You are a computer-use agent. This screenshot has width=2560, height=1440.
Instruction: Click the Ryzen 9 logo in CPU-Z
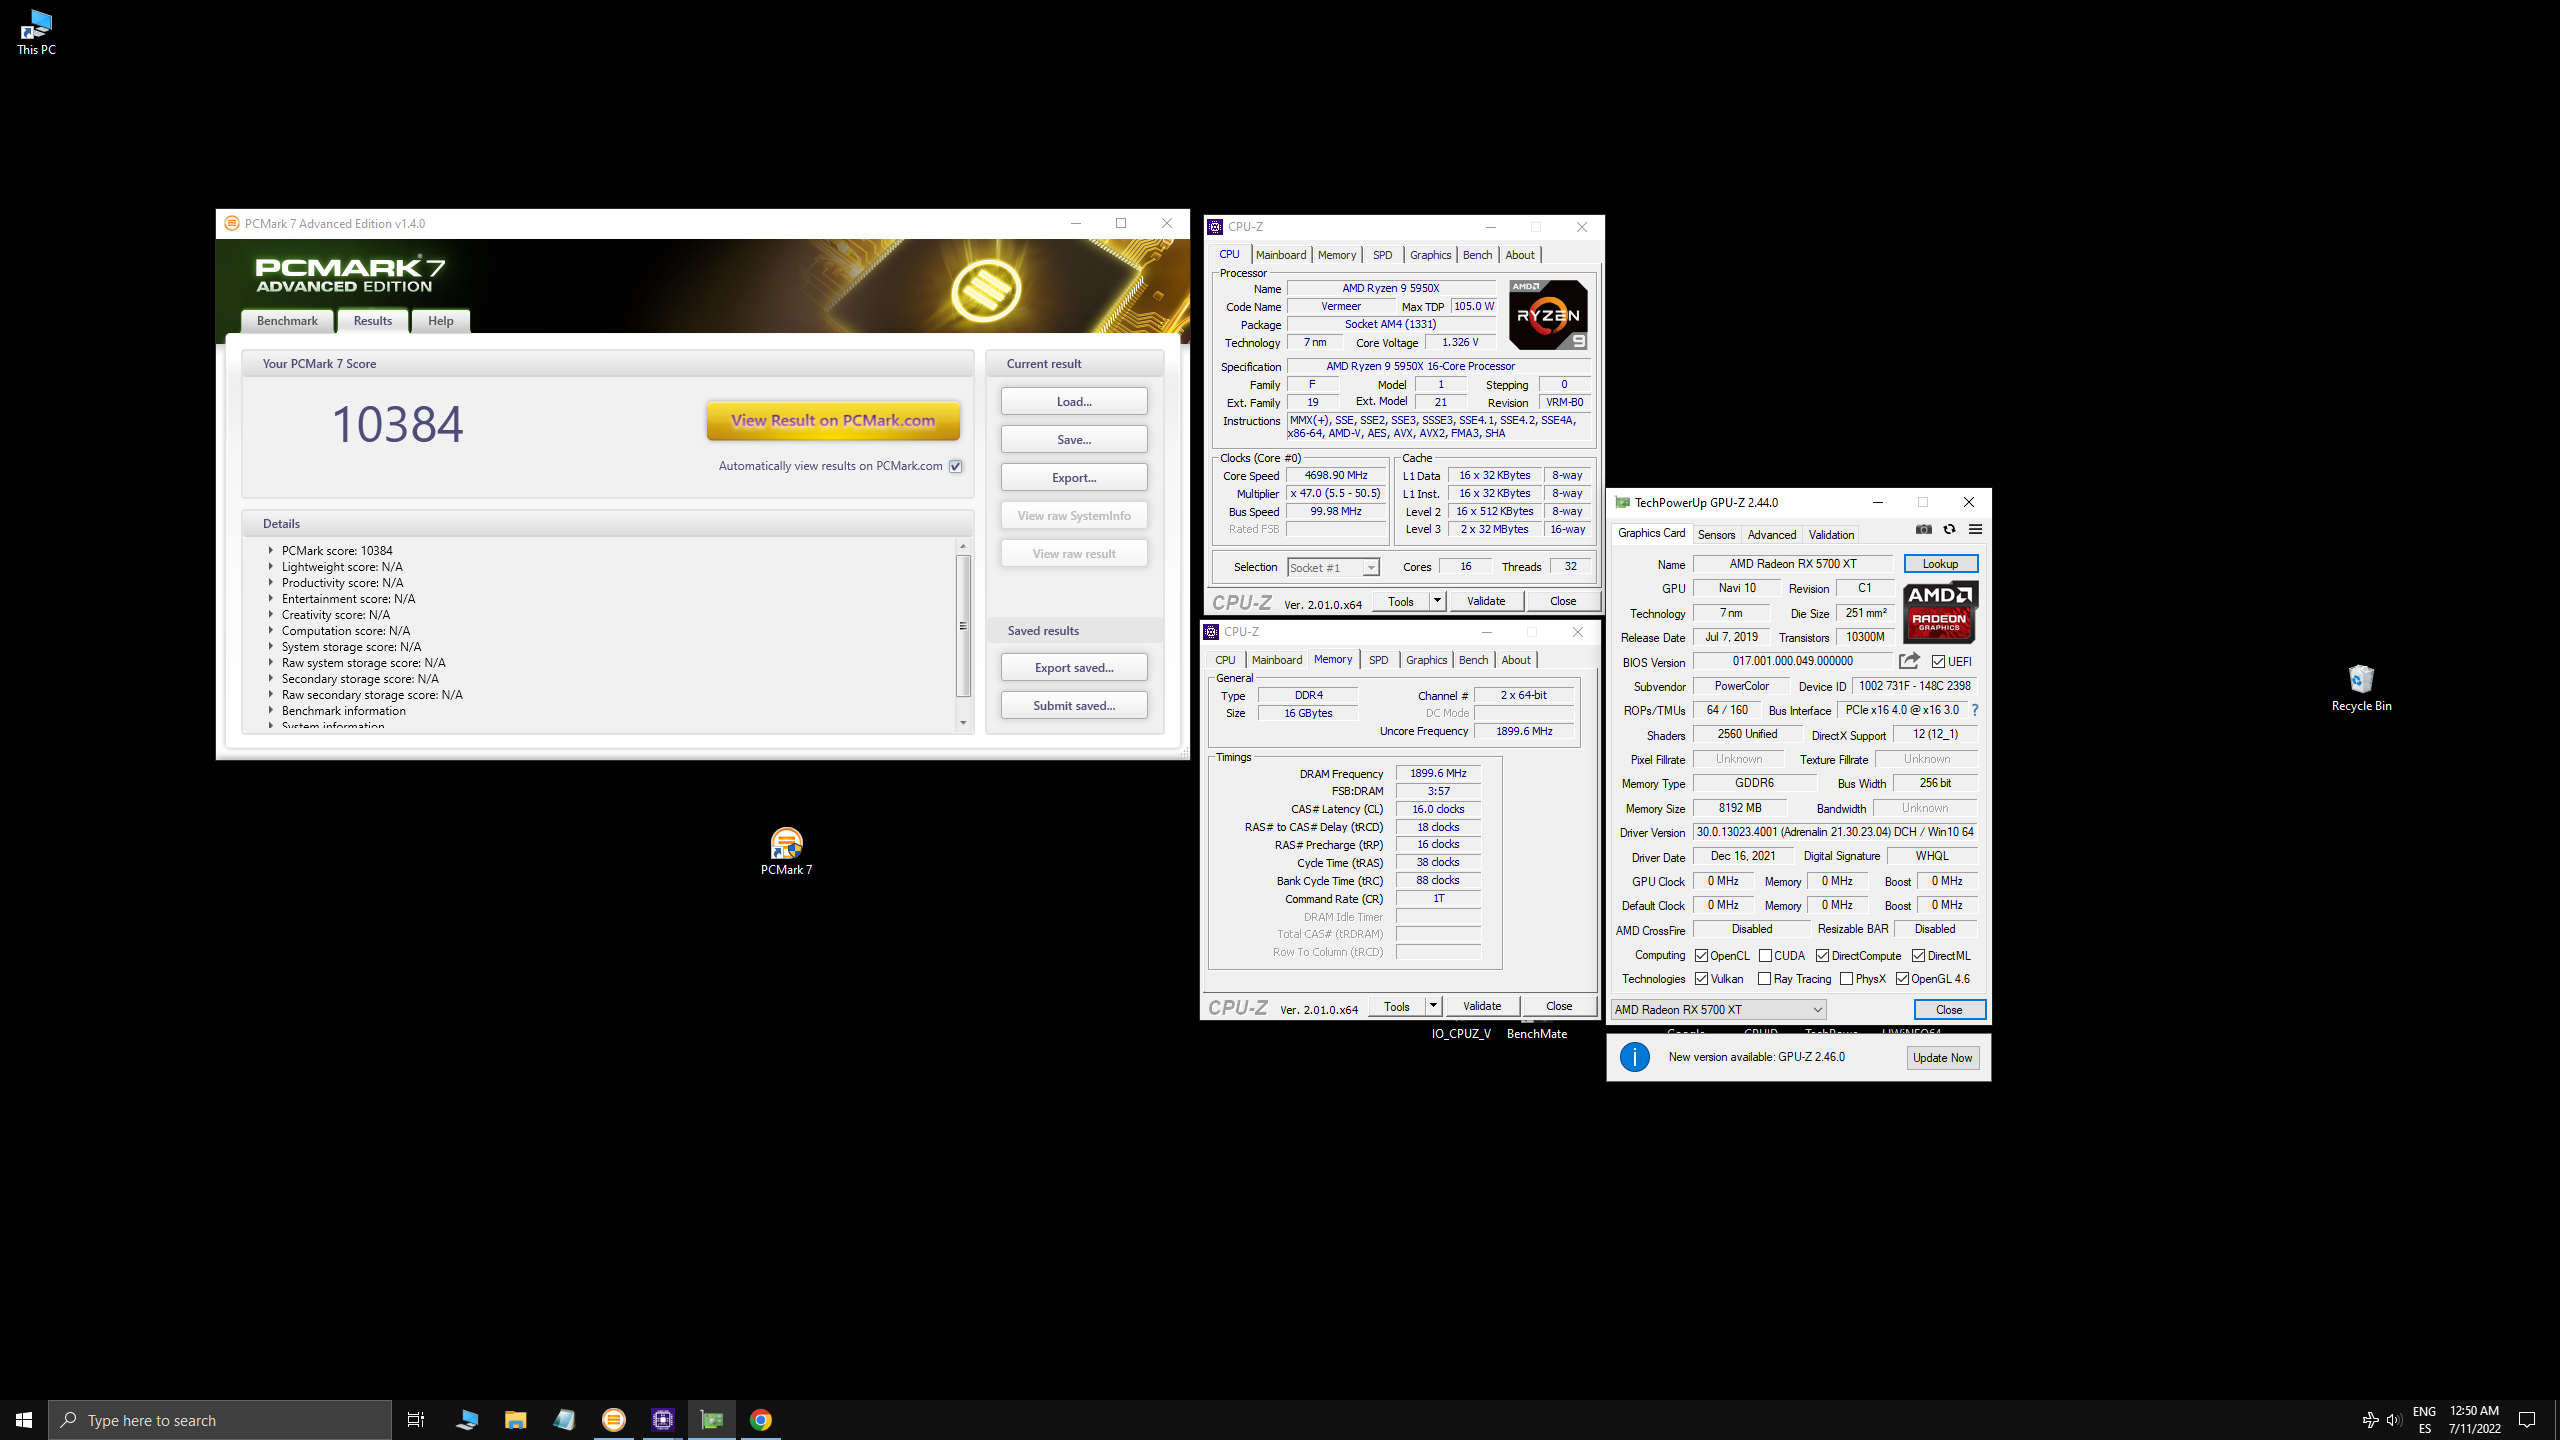(x=1548, y=315)
